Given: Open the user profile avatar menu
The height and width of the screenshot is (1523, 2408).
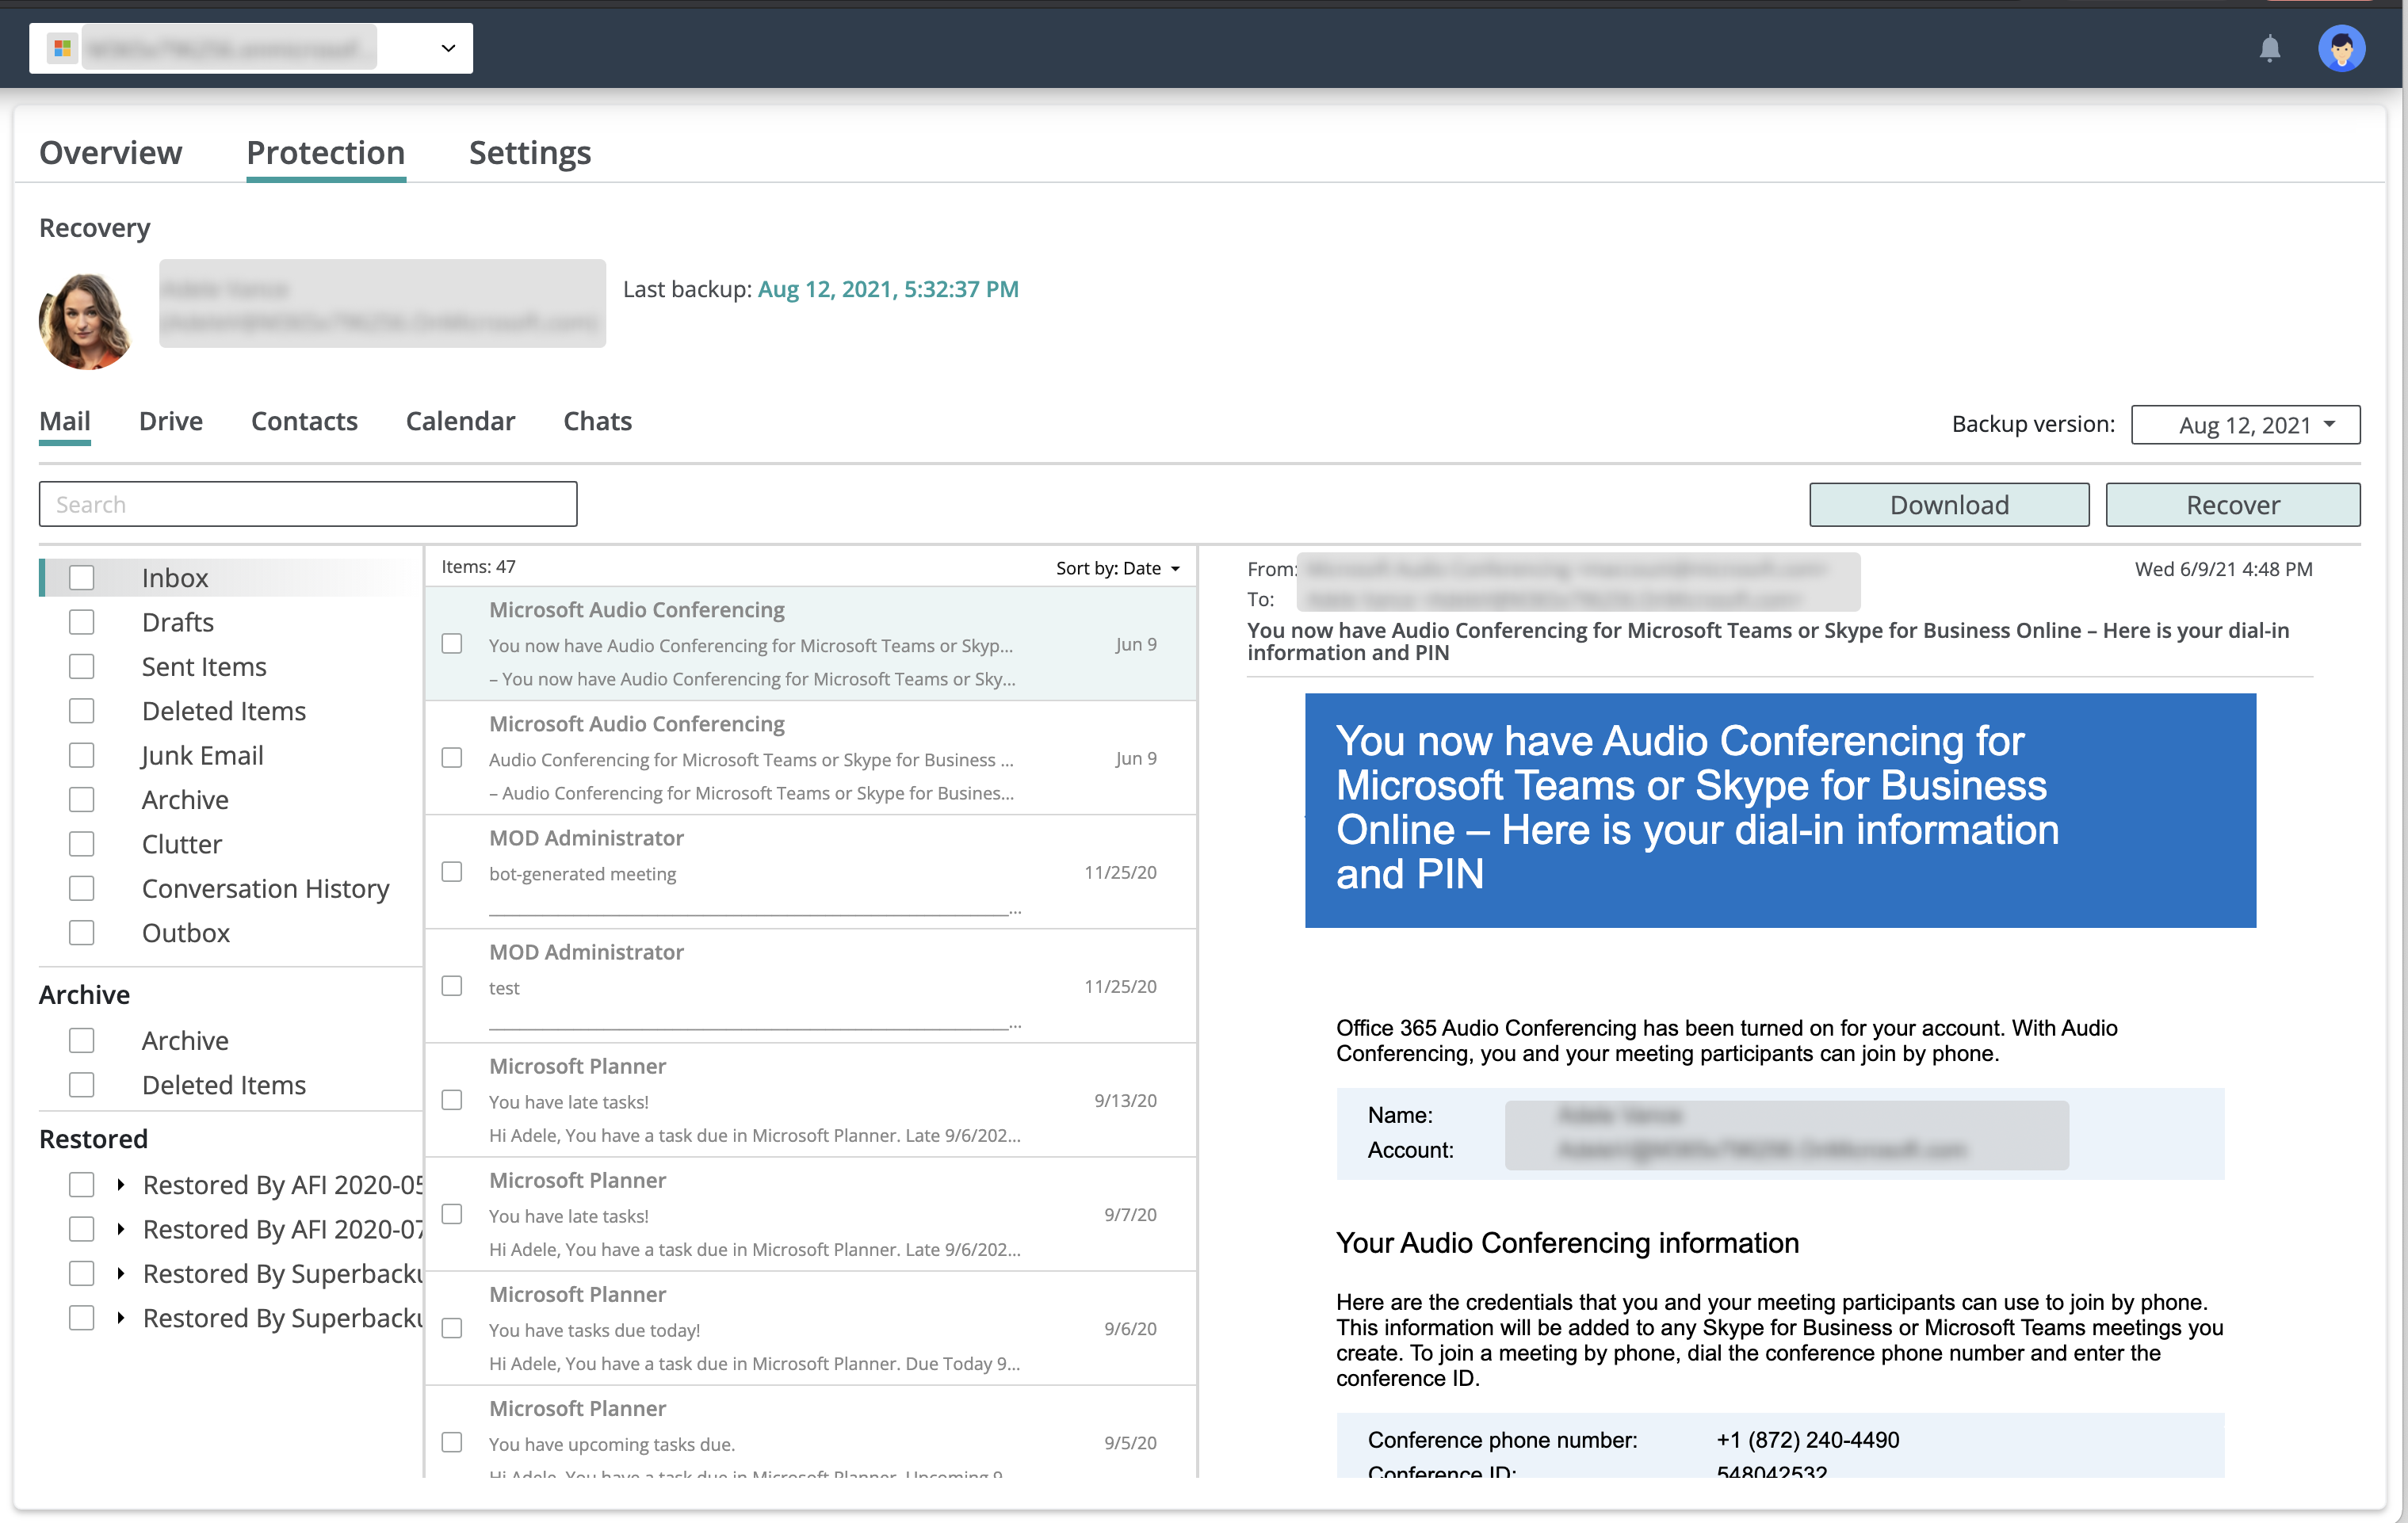Looking at the screenshot, I should click(x=2341, y=48).
